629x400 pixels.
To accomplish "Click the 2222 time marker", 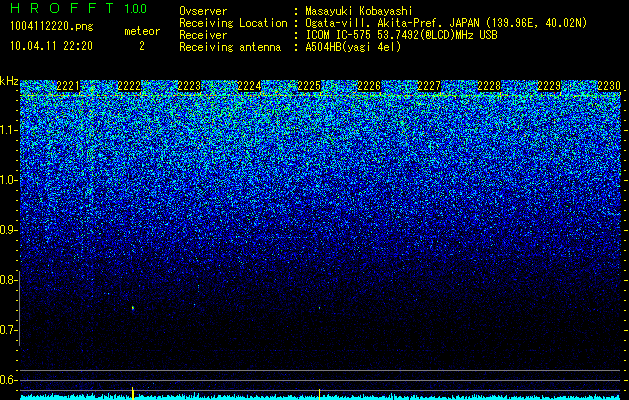I will (129, 86).
